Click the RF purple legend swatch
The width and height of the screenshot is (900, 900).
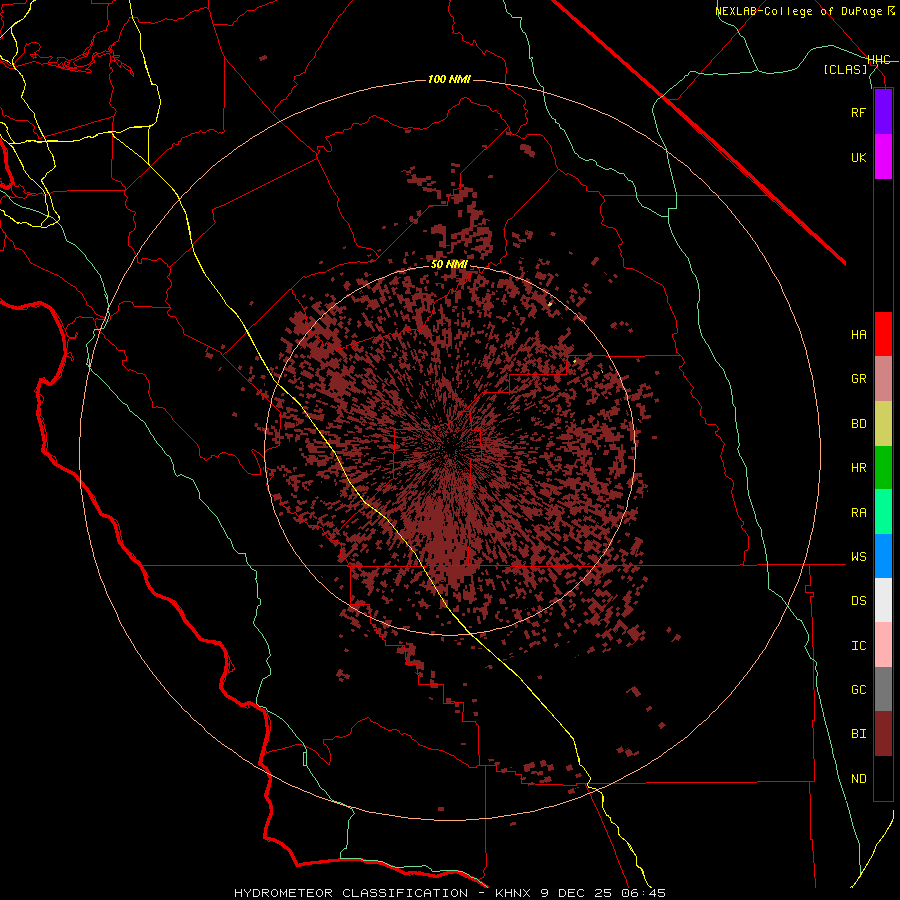pyautogui.click(x=883, y=112)
